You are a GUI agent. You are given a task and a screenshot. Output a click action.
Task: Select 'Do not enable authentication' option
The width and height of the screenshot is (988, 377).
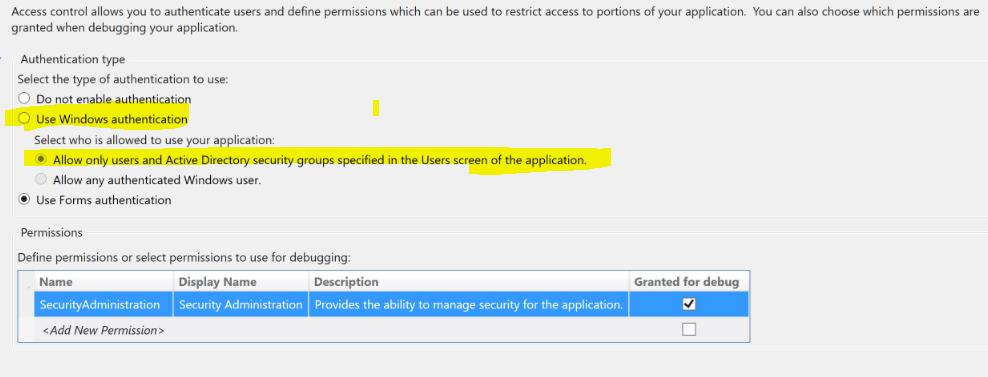(x=24, y=99)
